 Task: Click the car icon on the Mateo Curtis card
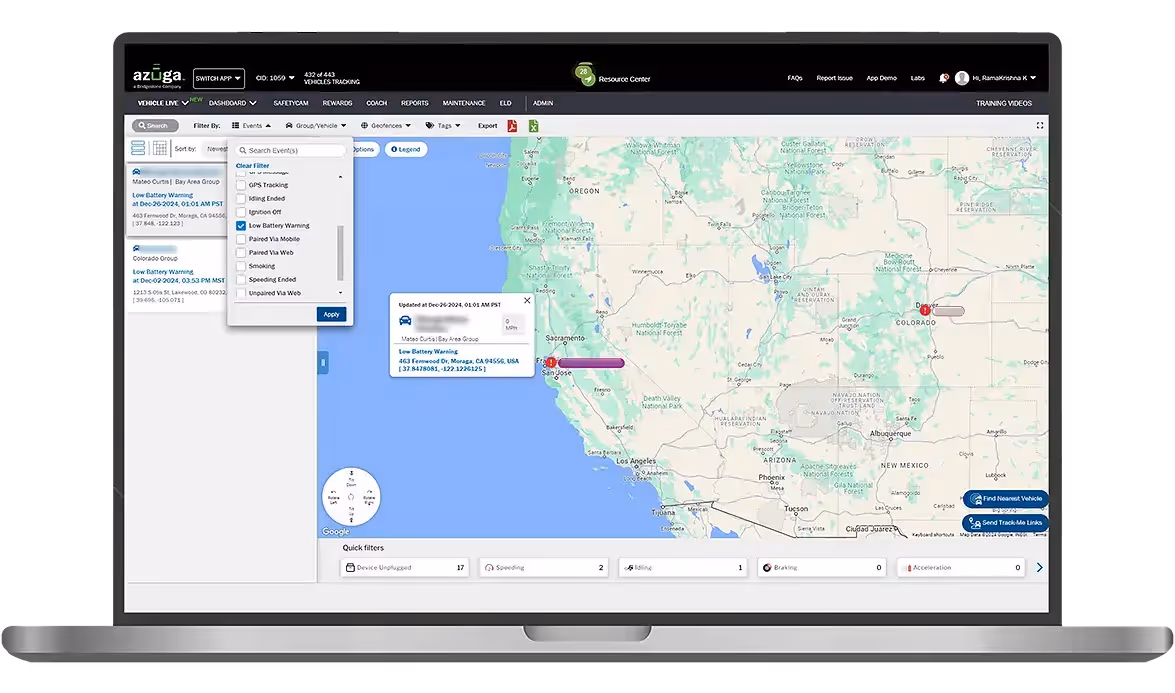coord(136,172)
